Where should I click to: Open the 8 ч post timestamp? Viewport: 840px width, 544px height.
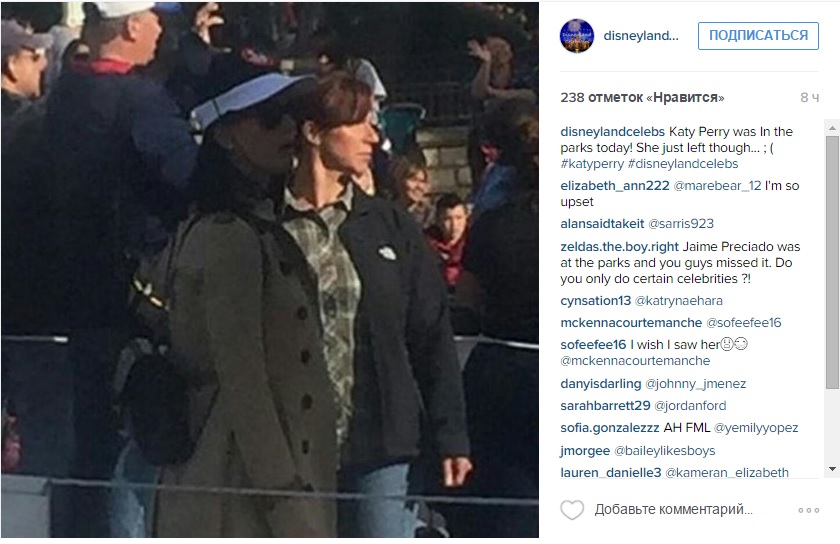point(809,98)
